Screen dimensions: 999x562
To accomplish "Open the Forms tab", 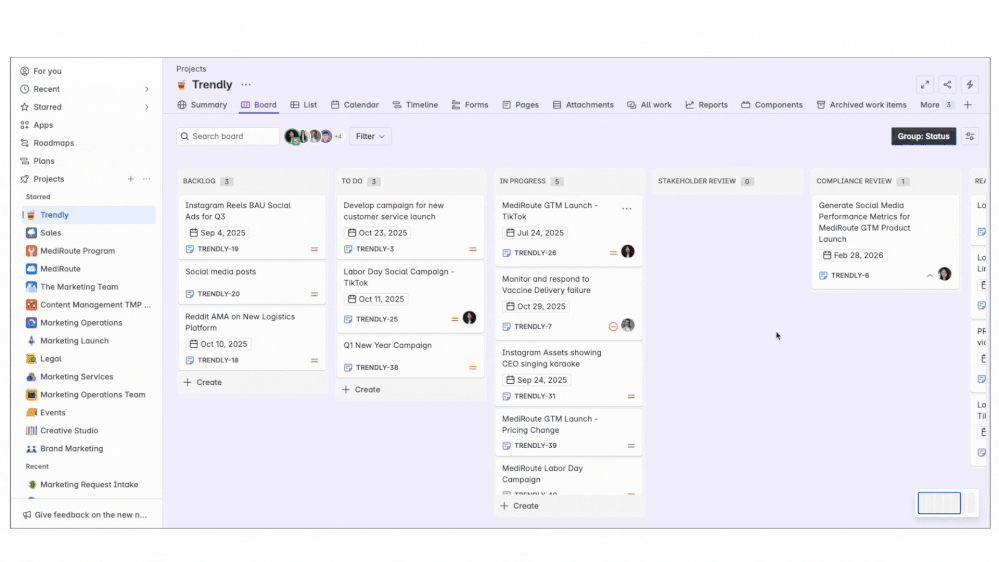I will coord(470,105).
